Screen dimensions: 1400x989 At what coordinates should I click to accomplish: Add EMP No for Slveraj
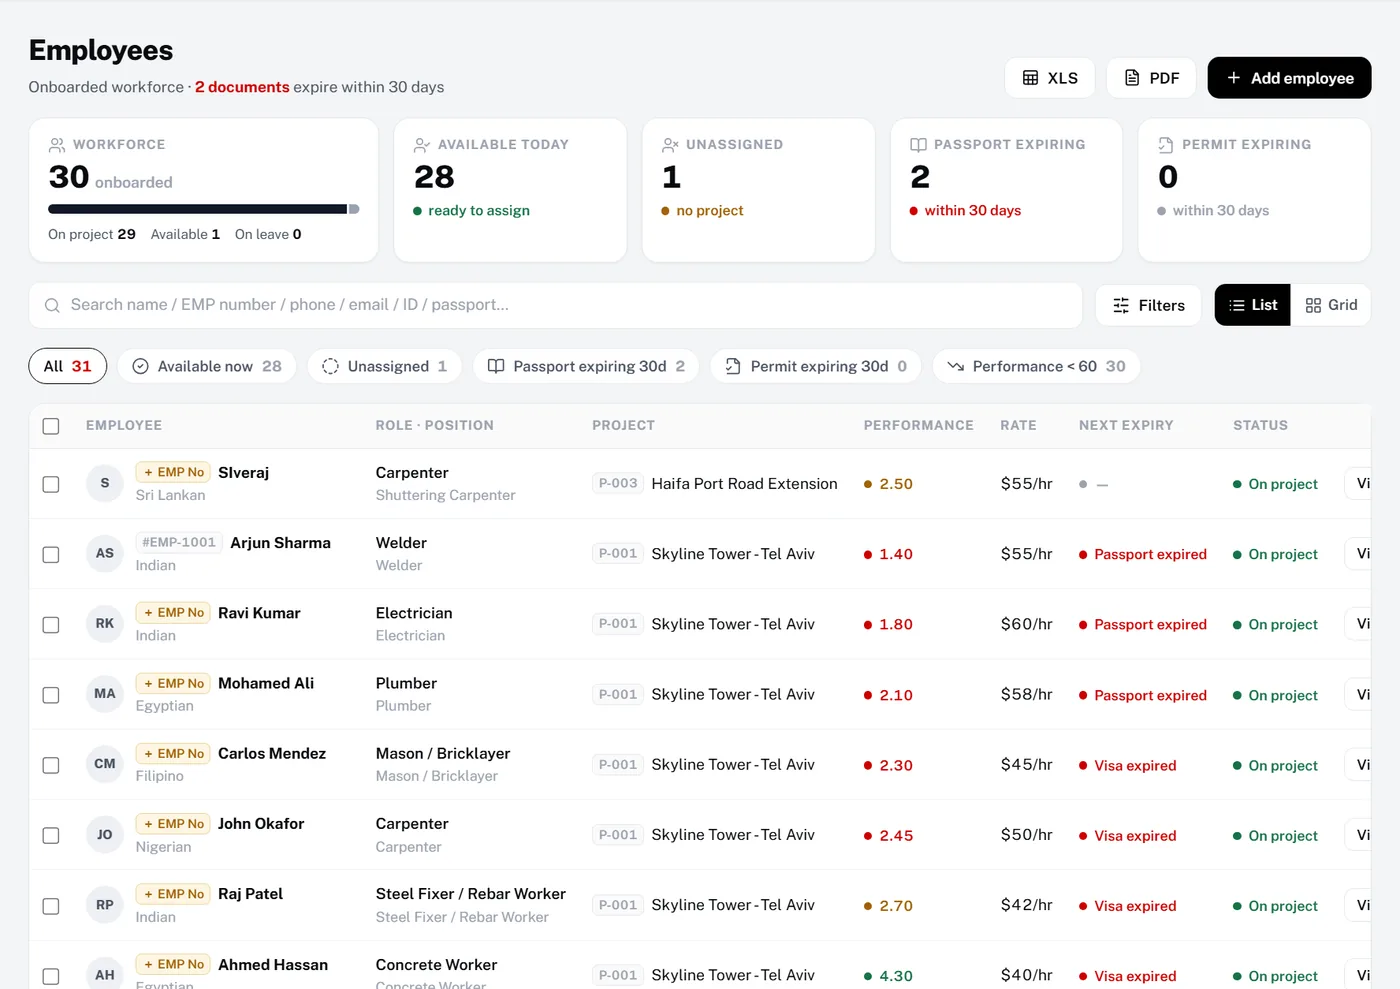pyautogui.click(x=173, y=472)
